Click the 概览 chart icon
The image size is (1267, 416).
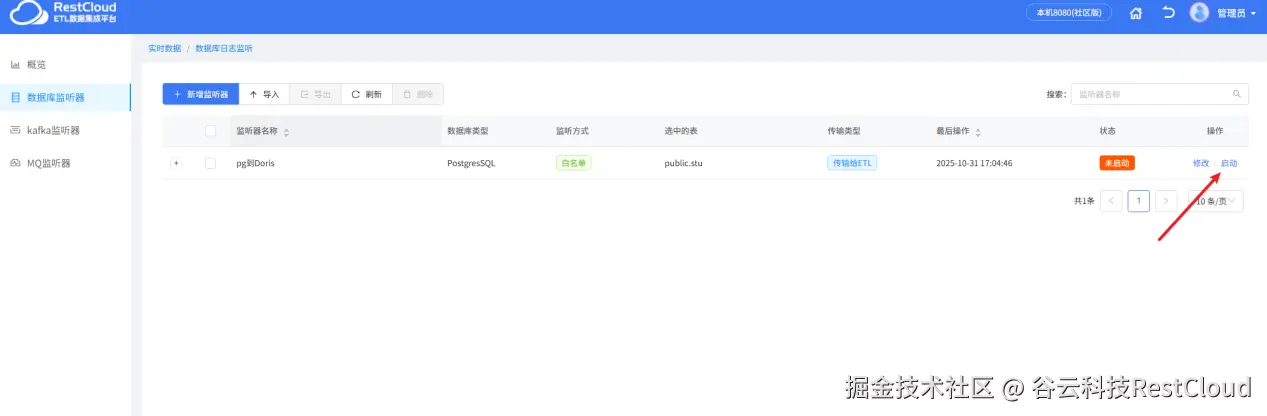tap(15, 65)
